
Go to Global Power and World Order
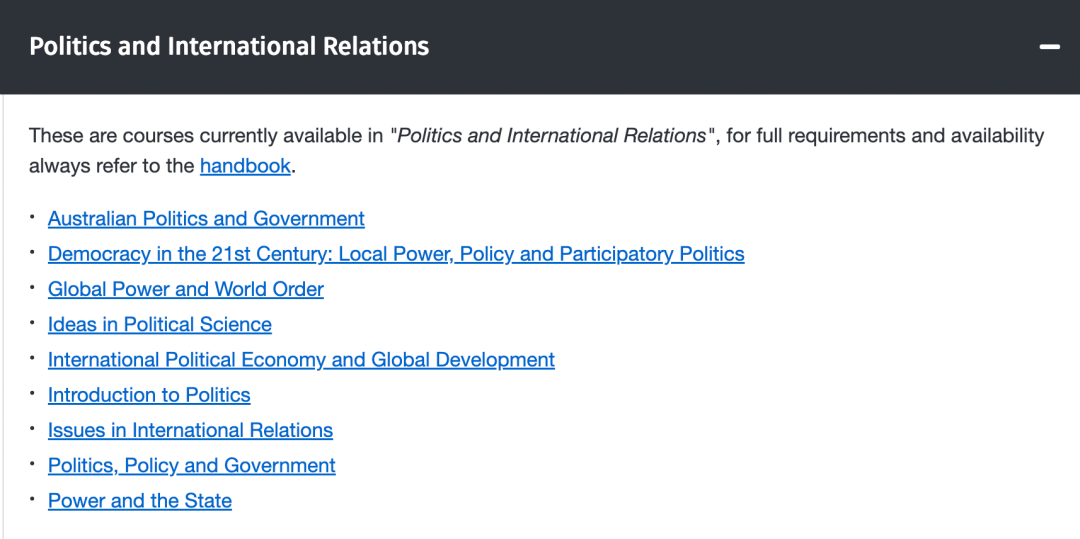(186, 289)
